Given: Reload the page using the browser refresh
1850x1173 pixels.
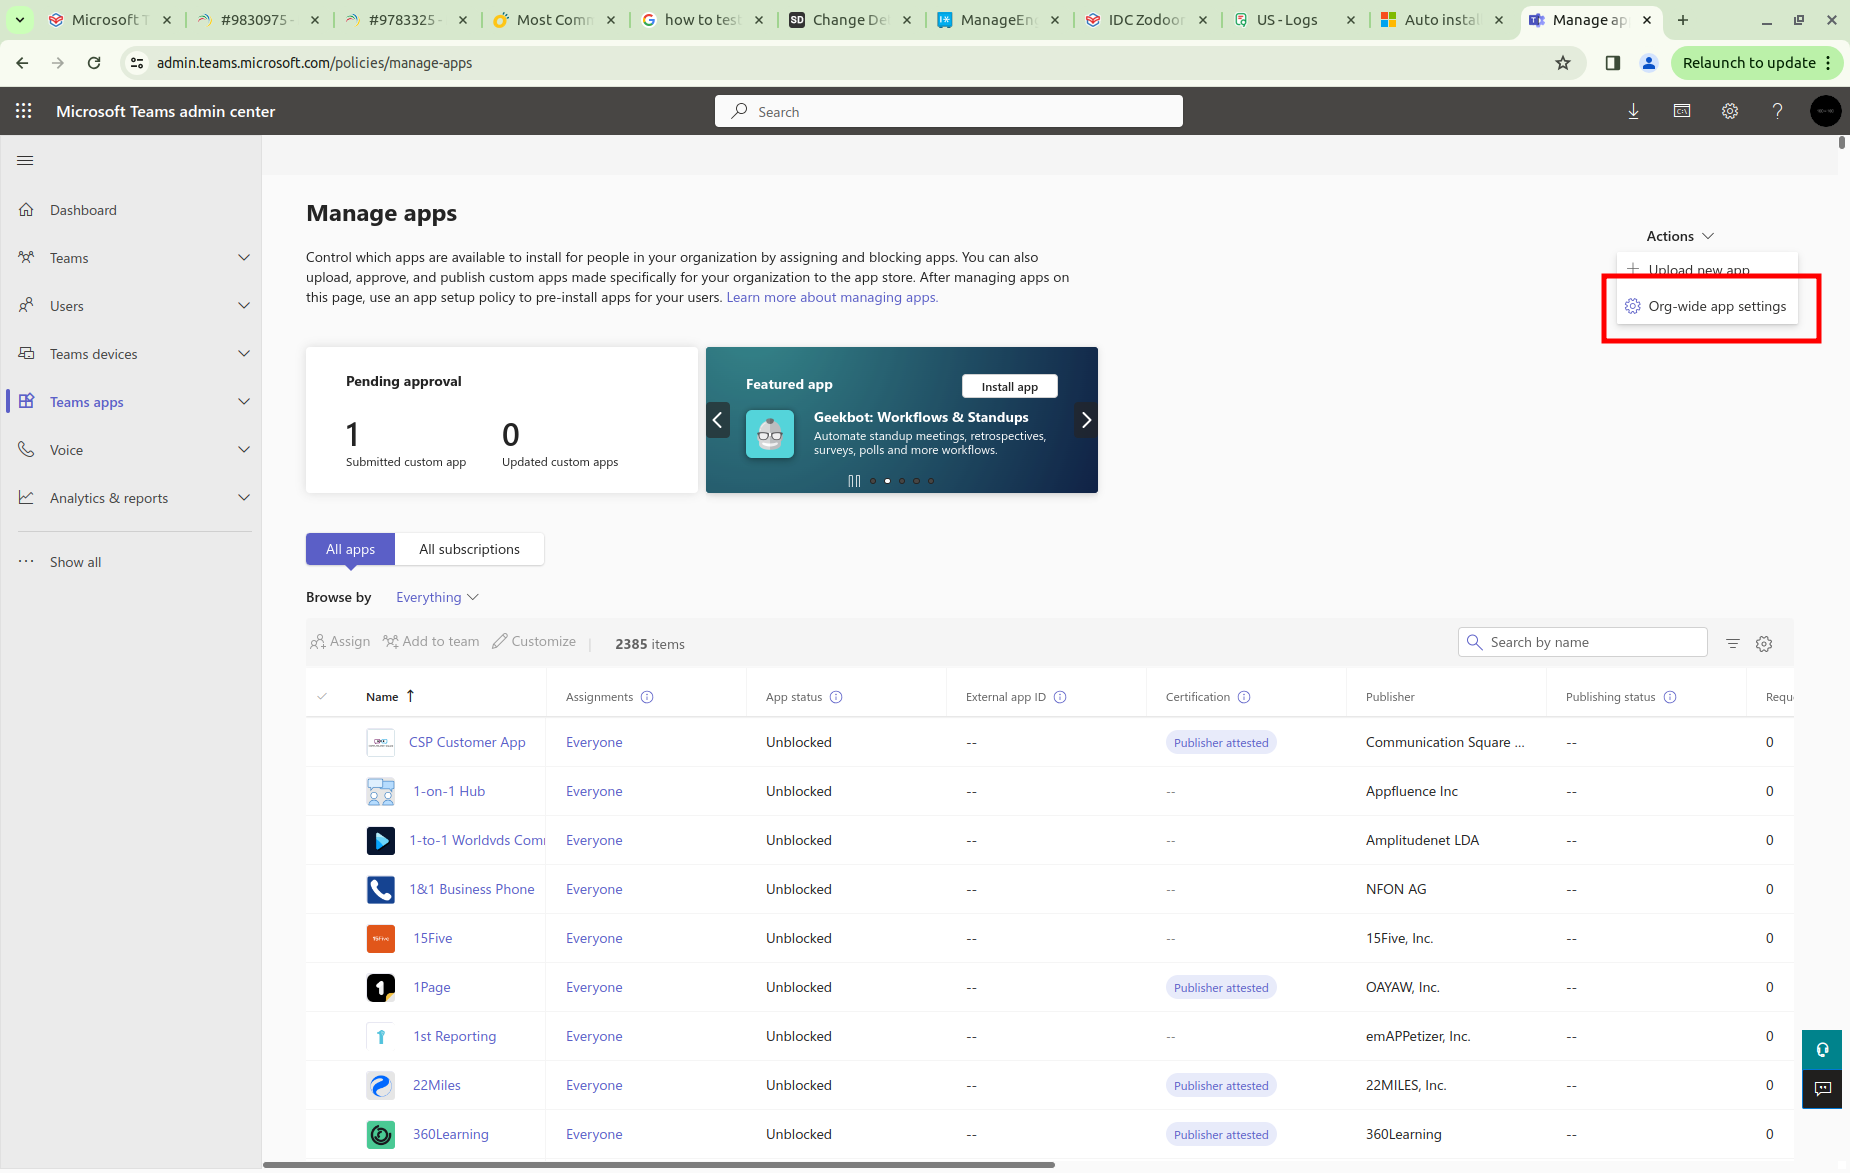Looking at the screenshot, I should pyautogui.click(x=94, y=63).
